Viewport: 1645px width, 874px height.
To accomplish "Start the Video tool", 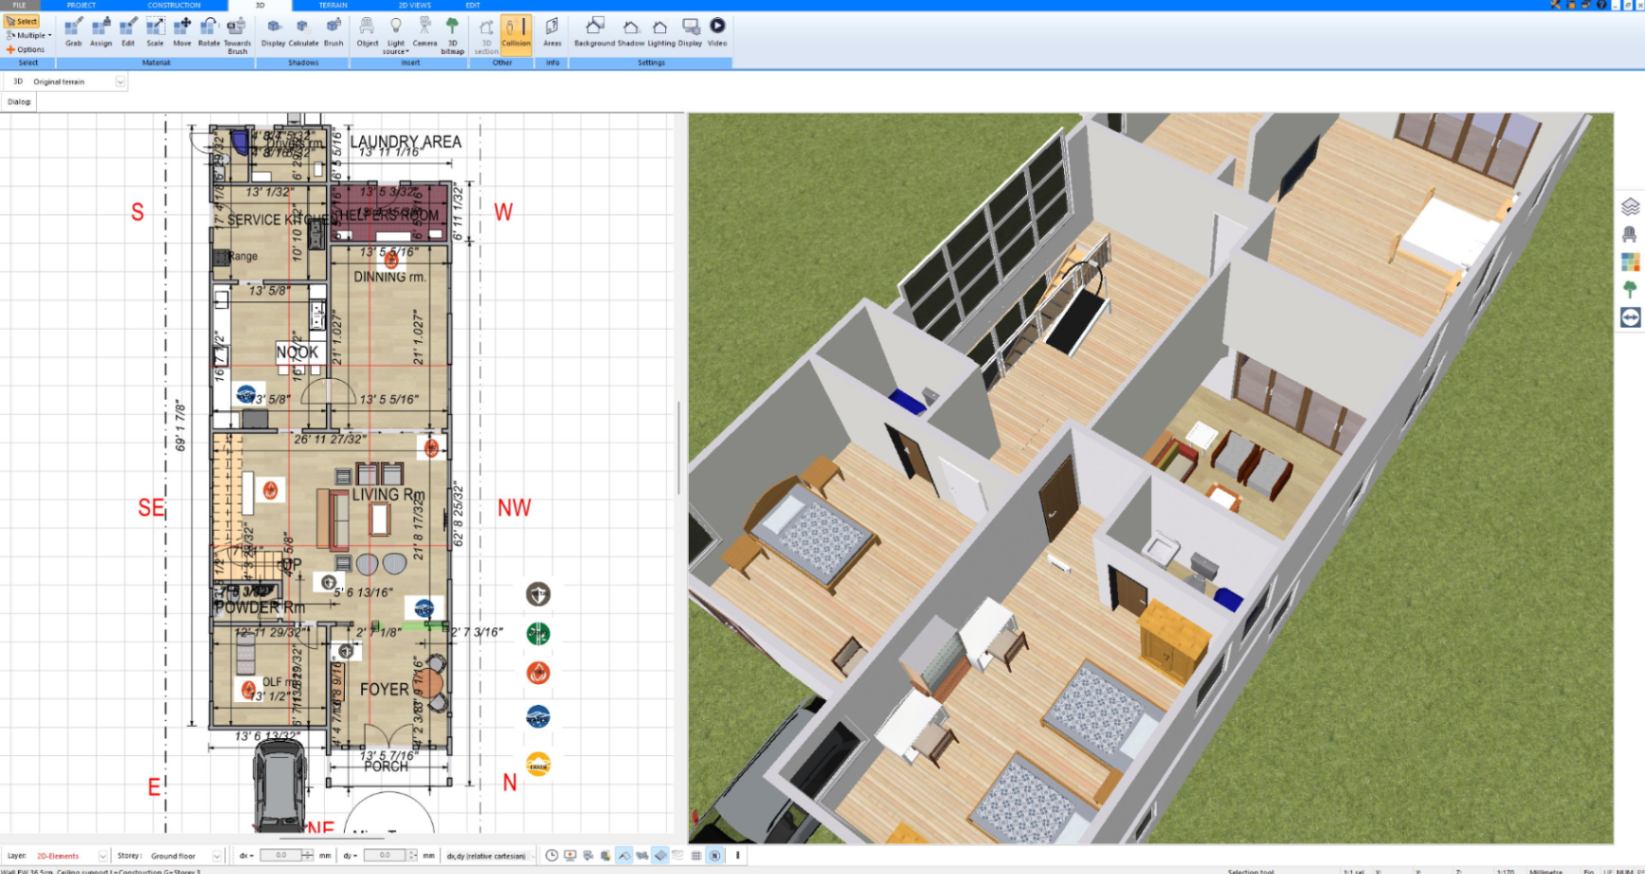I will point(717,32).
